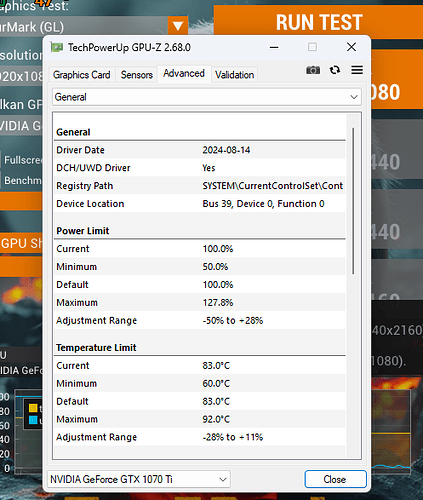
Task: Click the Power Limit Maximum 127.8% value
Action: [x=218, y=302]
